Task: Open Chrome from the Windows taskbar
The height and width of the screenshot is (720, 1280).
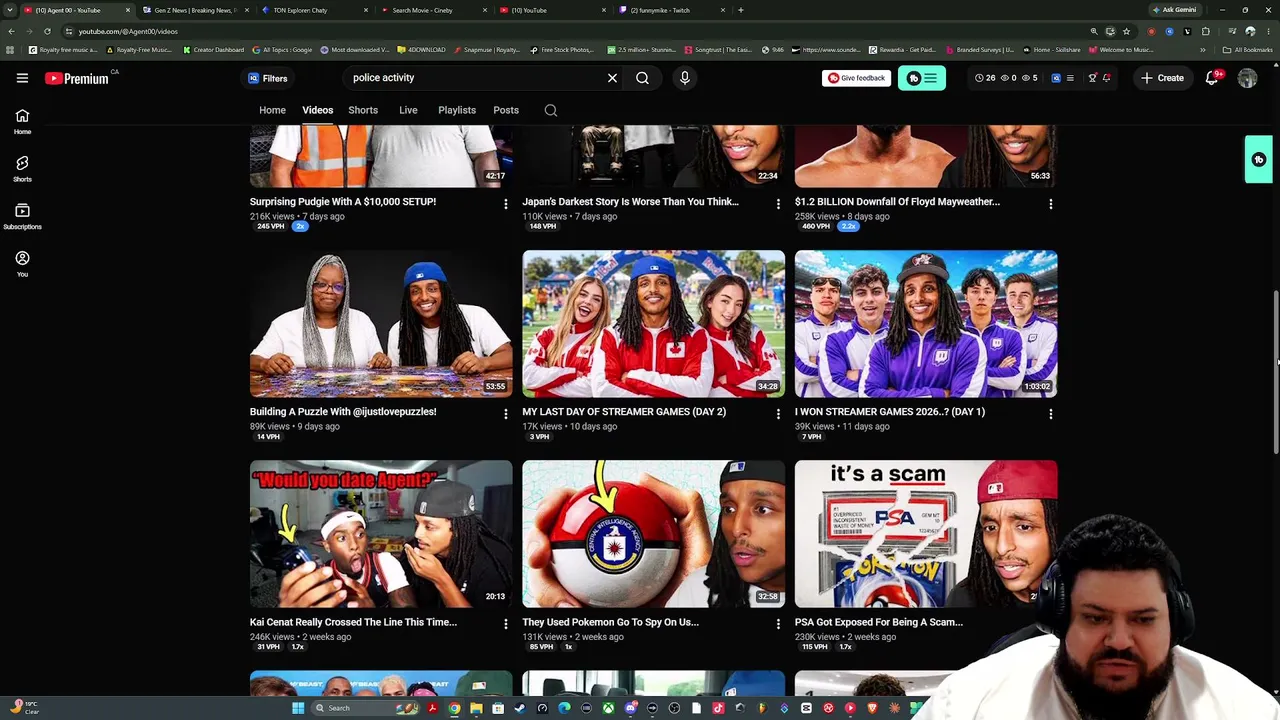Action: (x=454, y=708)
